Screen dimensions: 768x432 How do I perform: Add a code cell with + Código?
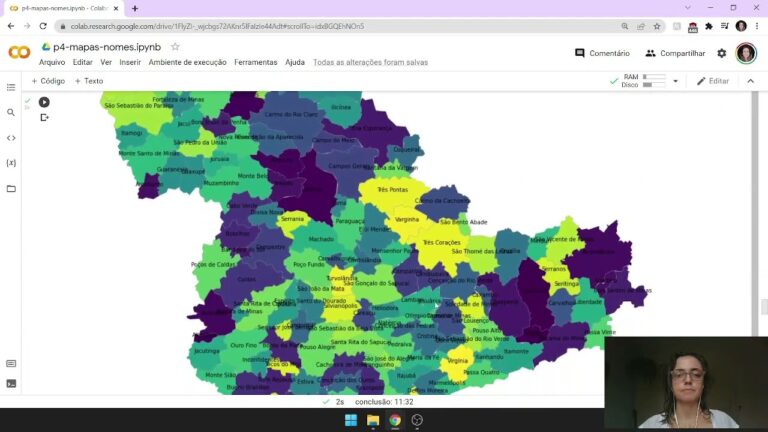coord(48,81)
